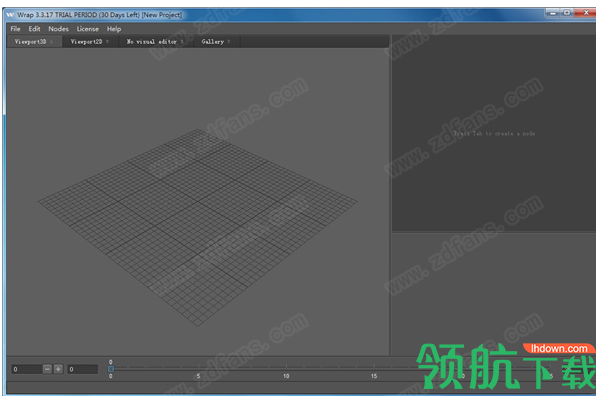The width and height of the screenshot is (596, 396).
Task: Expand the Viewport2D tab dropdown arrow
Action: click(108, 41)
